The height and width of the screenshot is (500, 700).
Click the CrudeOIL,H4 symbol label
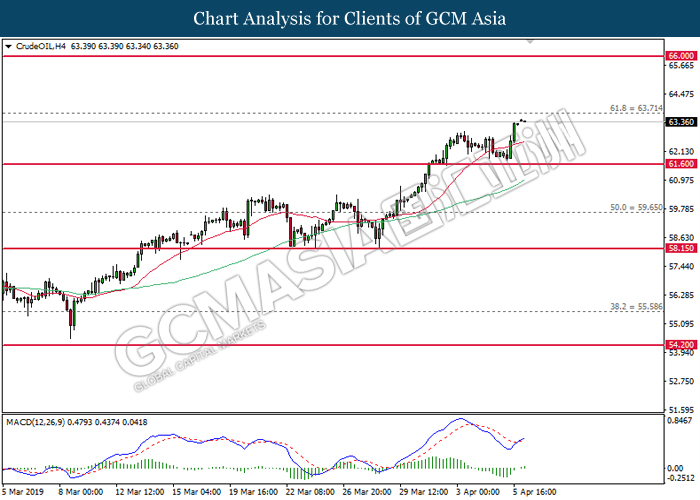tap(41, 46)
